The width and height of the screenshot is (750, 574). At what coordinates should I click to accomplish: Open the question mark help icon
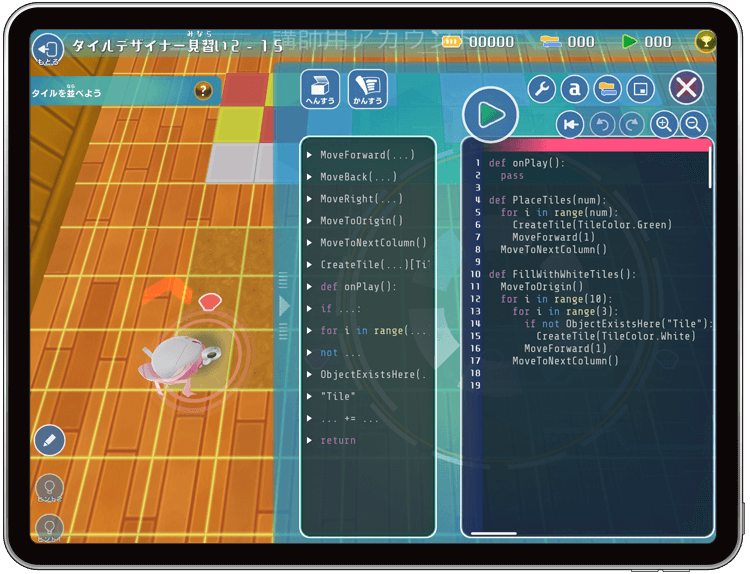pos(203,90)
